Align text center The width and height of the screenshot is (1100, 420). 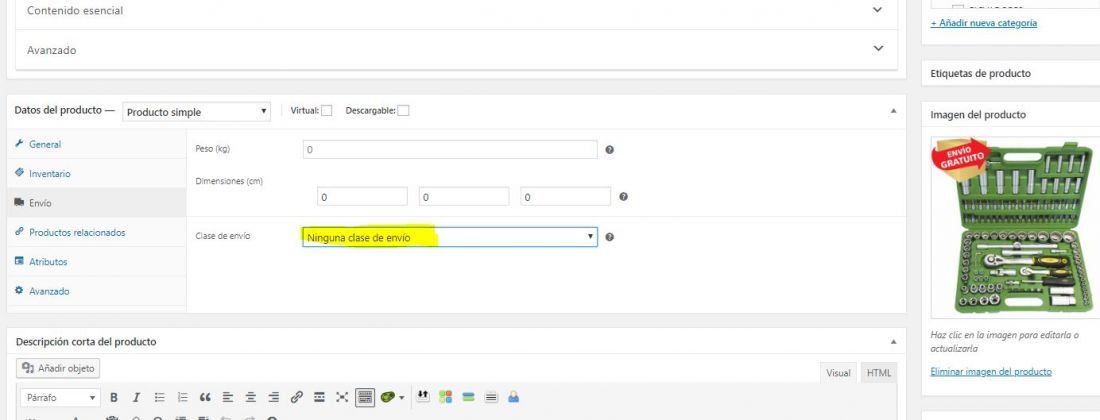click(x=250, y=398)
